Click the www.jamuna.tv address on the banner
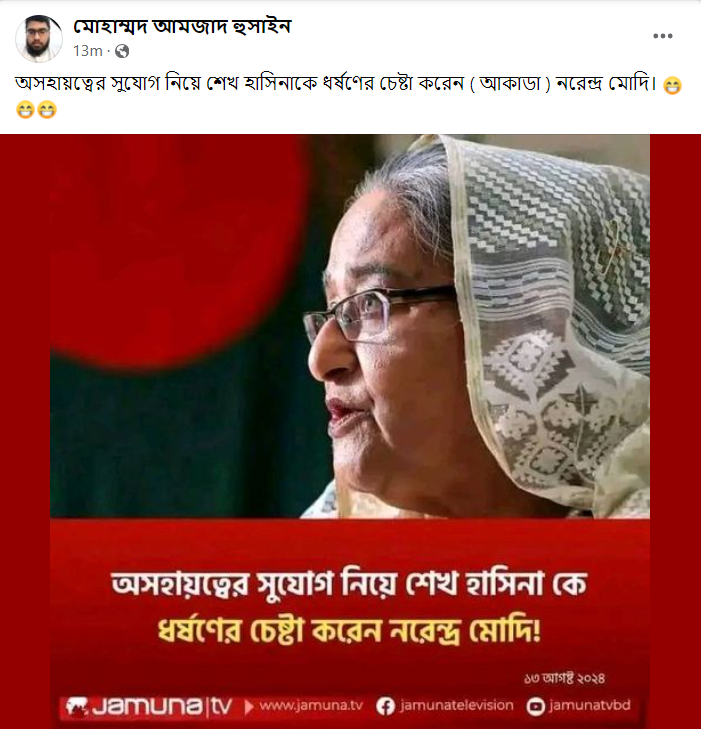701x729 pixels. 311,706
